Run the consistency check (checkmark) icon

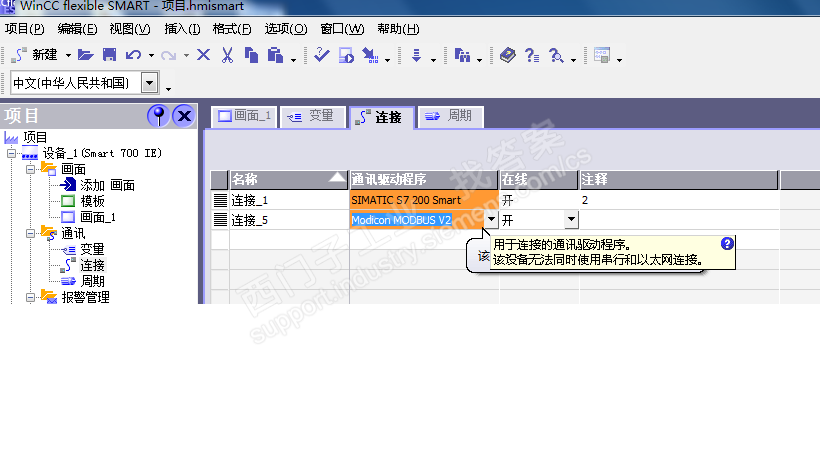322,55
